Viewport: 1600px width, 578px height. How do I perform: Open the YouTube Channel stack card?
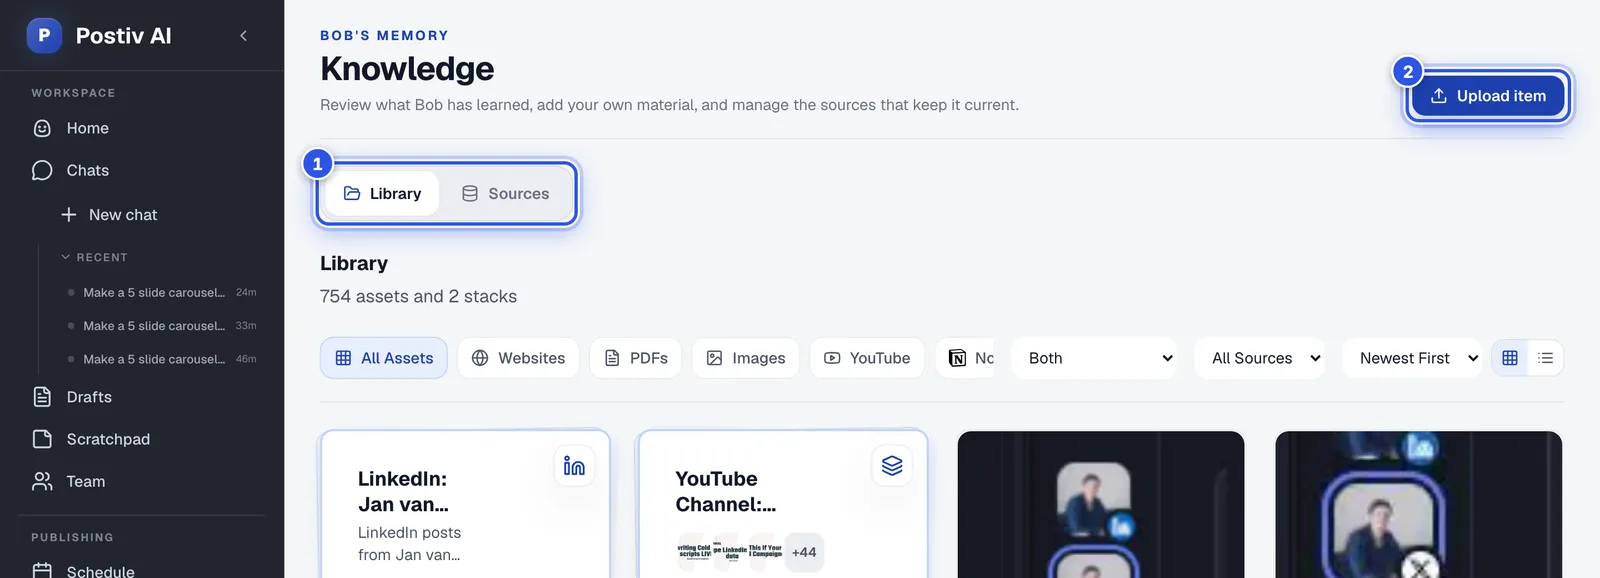pos(783,505)
